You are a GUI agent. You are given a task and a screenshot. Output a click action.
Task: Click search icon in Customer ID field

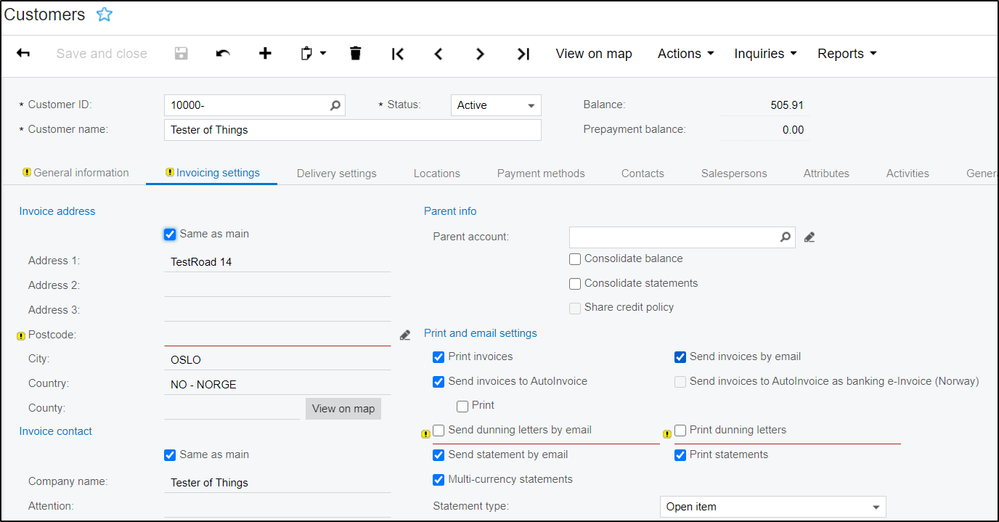click(x=336, y=105)
